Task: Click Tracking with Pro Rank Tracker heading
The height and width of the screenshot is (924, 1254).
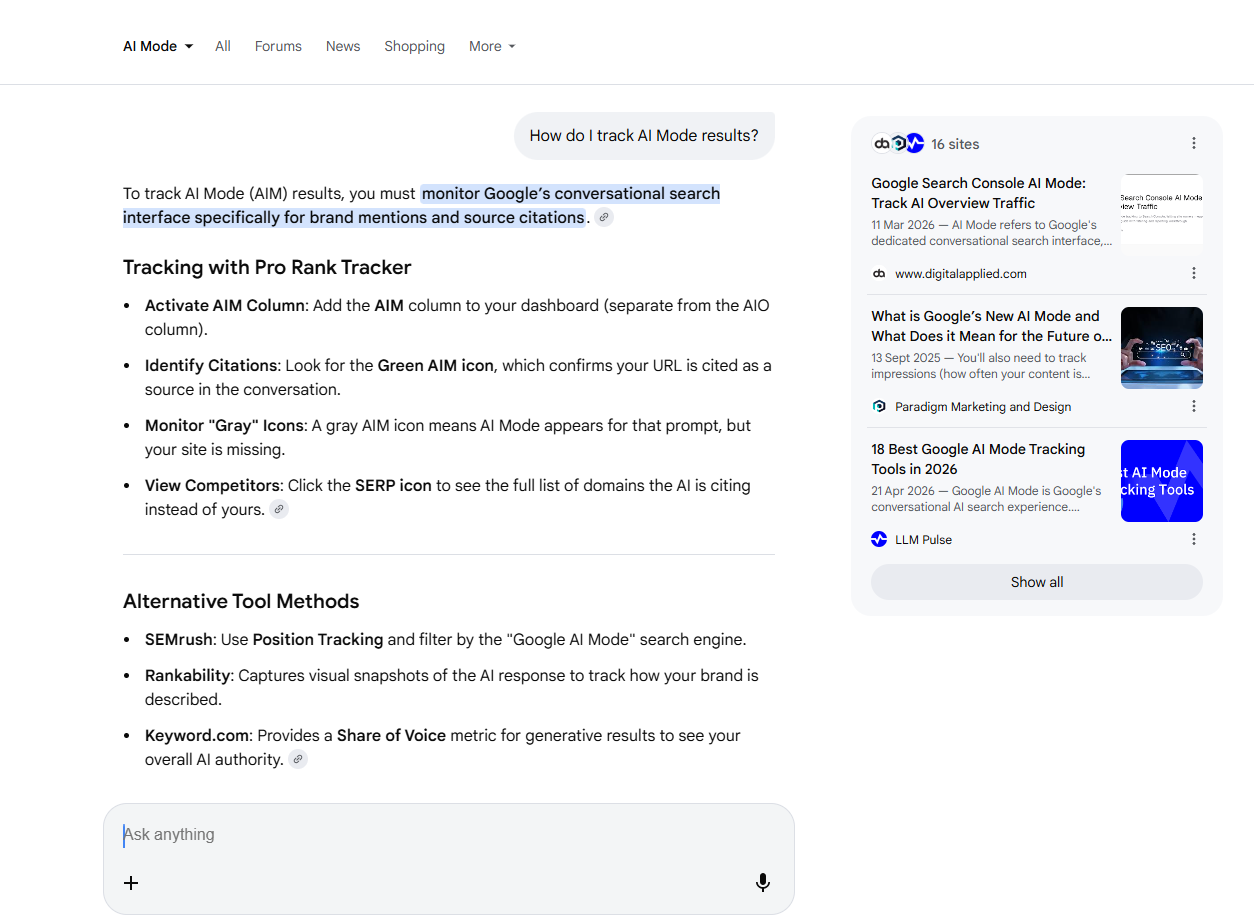Action: click(x=267, y=267)
